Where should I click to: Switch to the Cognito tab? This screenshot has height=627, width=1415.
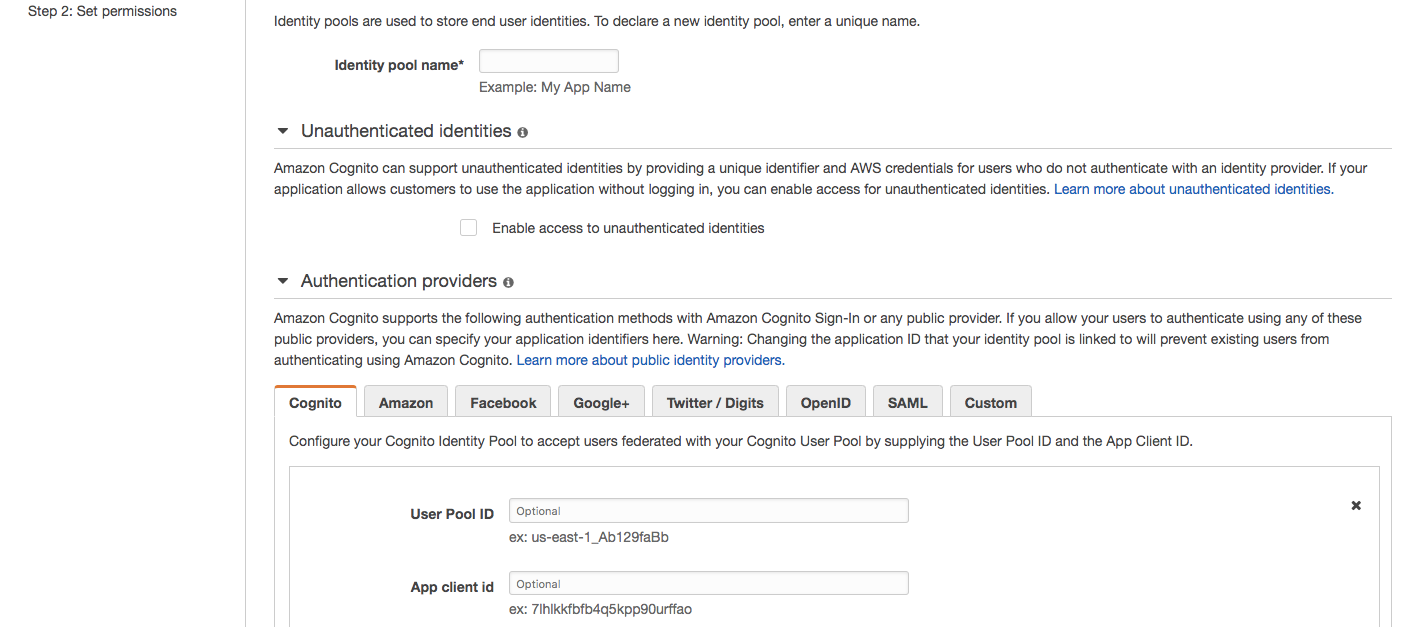point(315,403)
